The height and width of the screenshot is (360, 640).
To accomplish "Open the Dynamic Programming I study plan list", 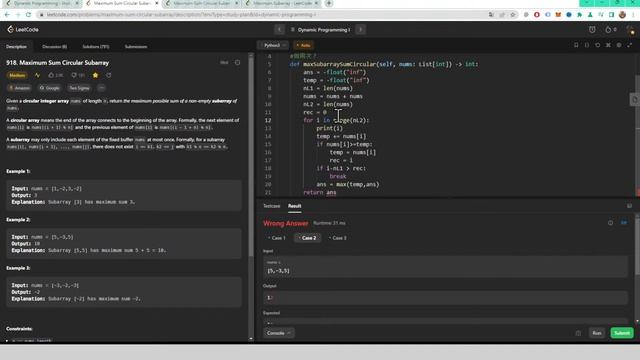I will coord(320,30).
